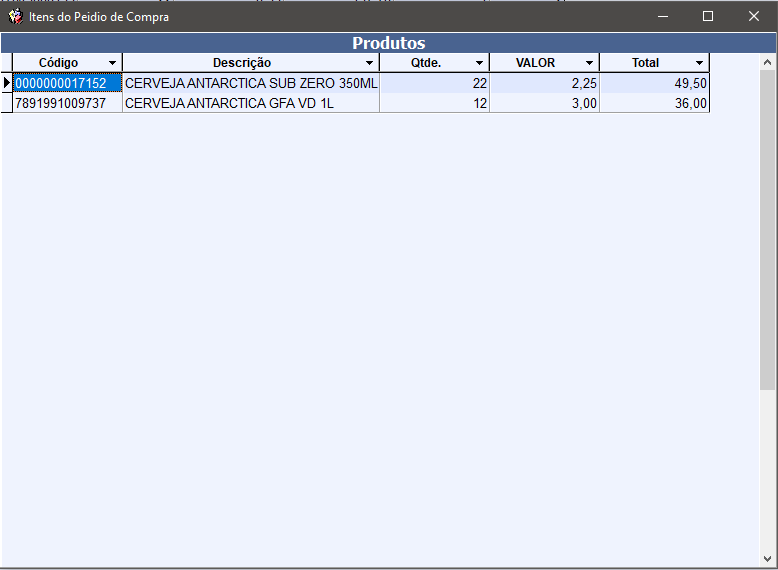Expand the Descrição column filter arrow
The height and width of the screenshot is (570, 778).
tap(370, 63)
